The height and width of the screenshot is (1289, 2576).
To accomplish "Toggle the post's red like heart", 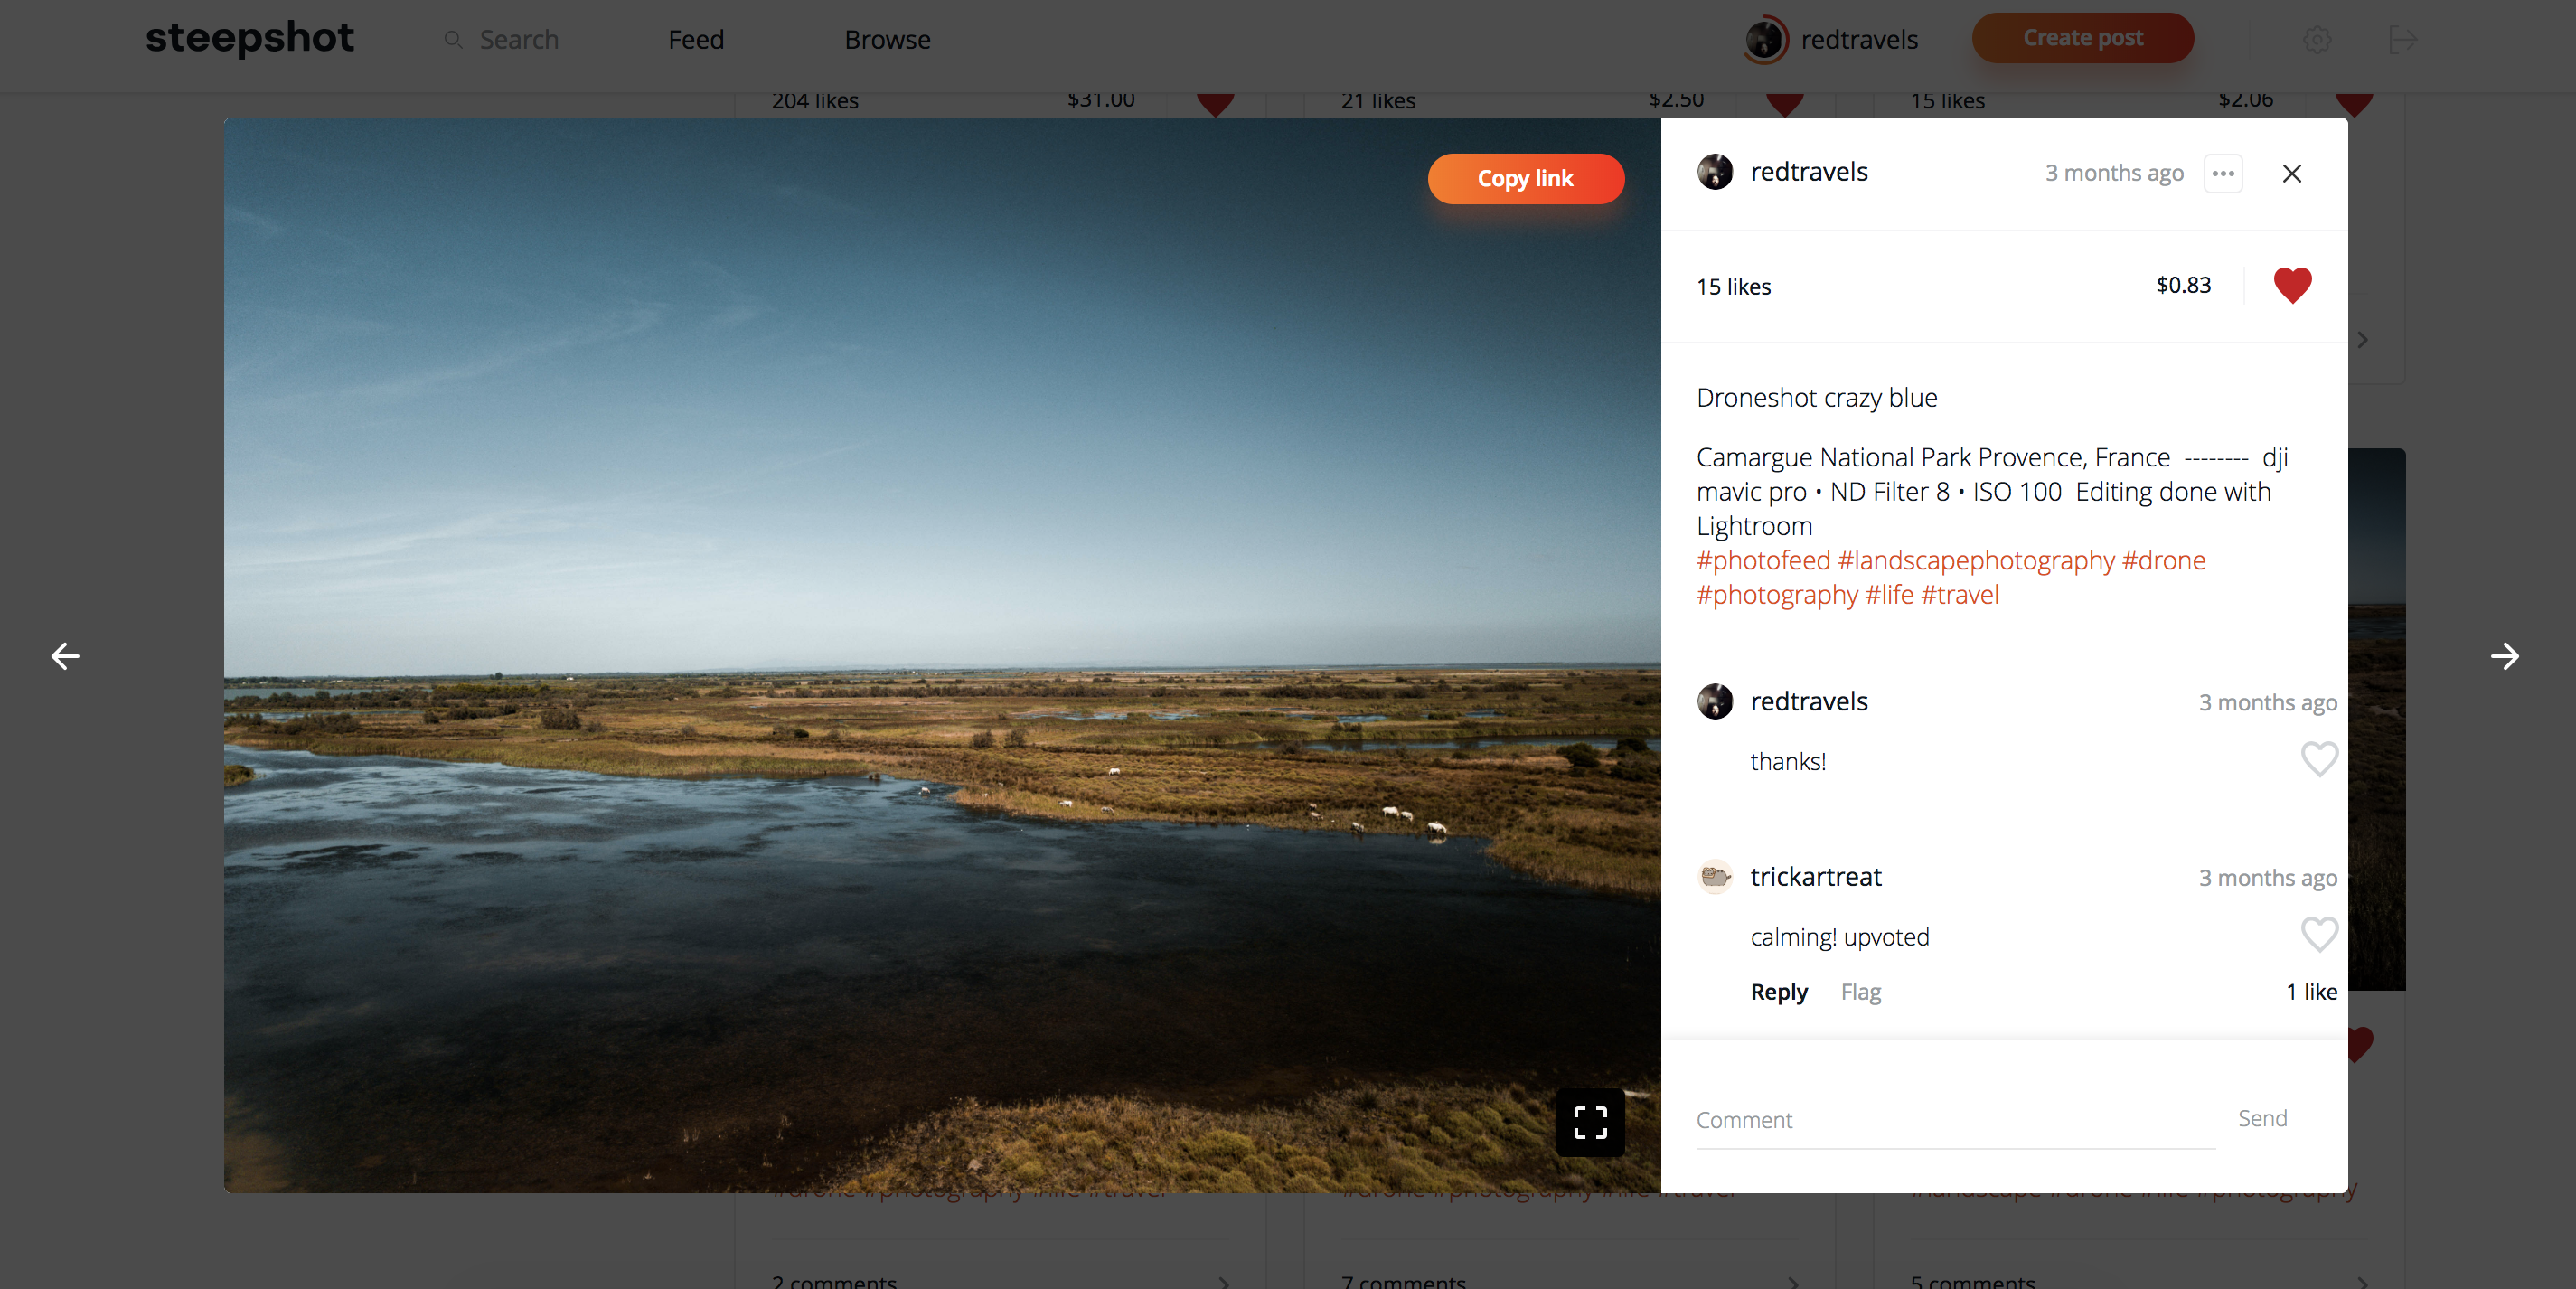I will tap(2293, 286).
